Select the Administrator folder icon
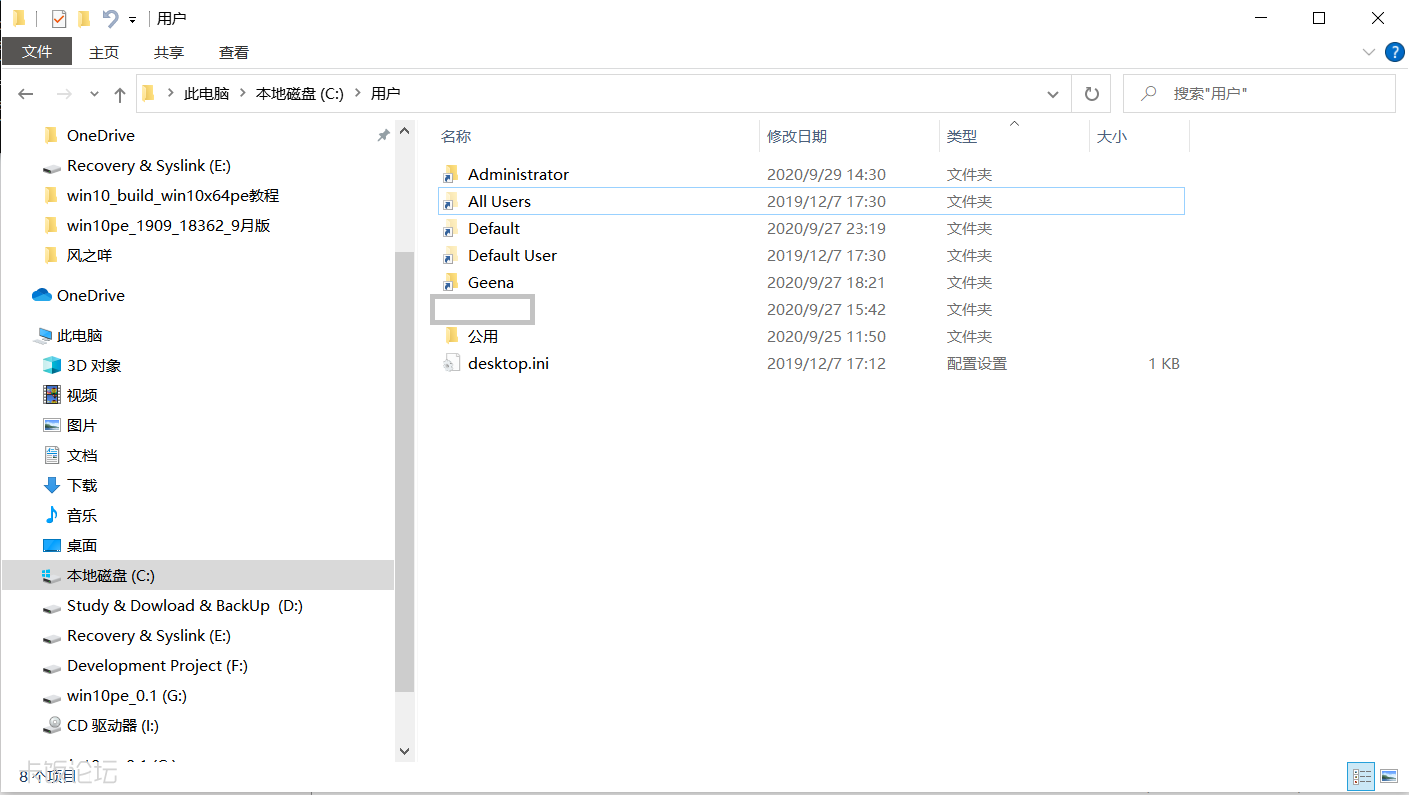Screen dimensions: 1409x795 [451, 174]
